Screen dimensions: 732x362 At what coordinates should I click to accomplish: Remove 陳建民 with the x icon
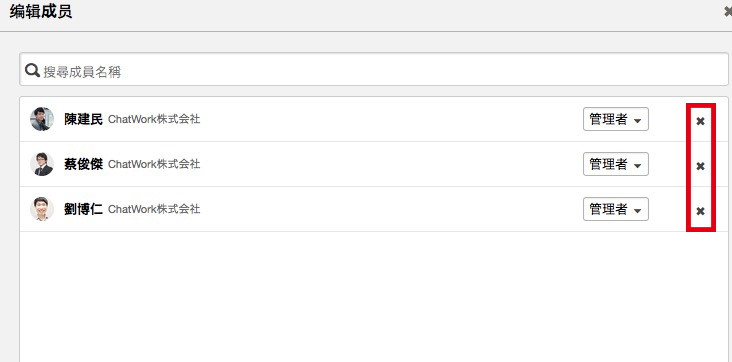pos(700,121)
